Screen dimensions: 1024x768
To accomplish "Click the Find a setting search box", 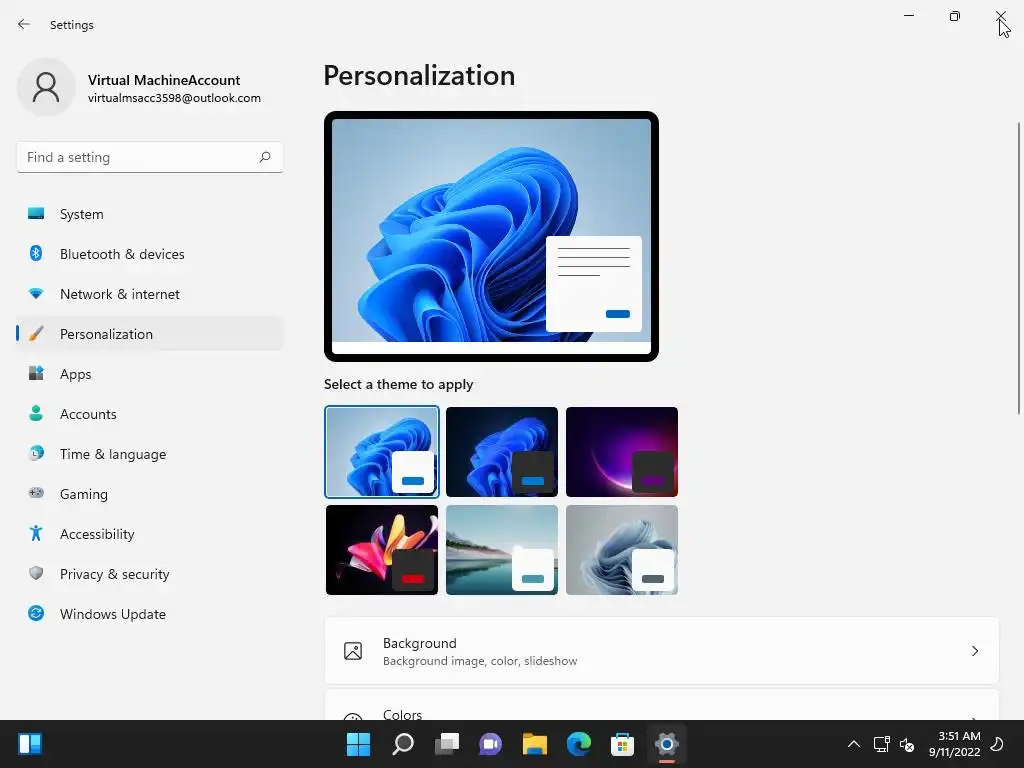I will click(x=150, y=157).
